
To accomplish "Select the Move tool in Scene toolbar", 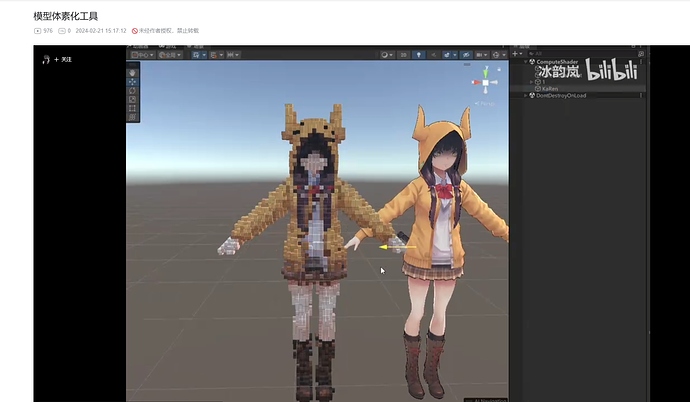I will click(132, 82).
